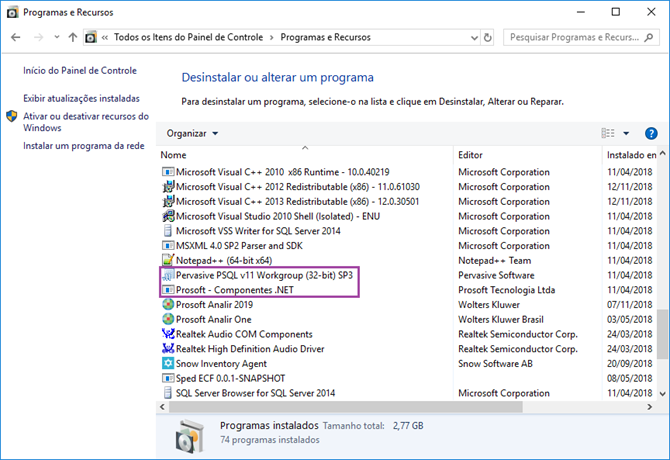Open Início do Painel de Controle link
This screenshot has height=460, width=670.
click(80, 70)
